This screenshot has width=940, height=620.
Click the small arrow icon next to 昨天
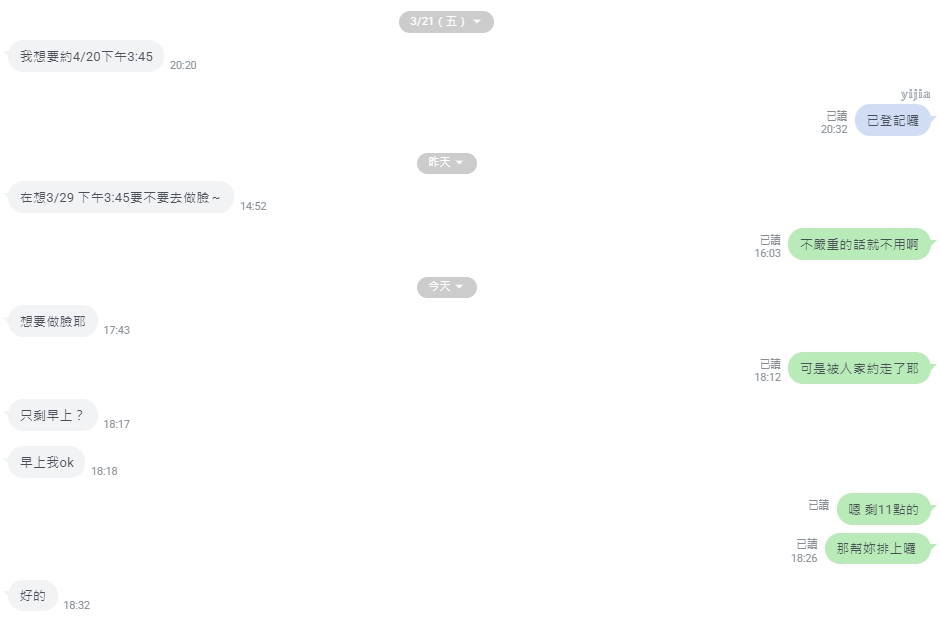(460, 162)
